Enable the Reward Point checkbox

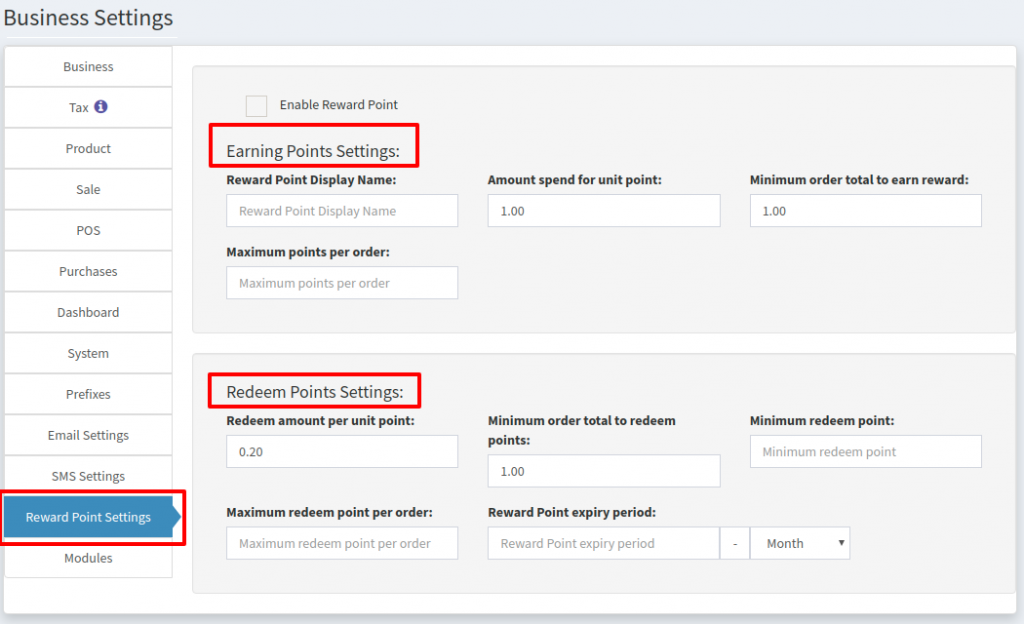[256, 105]
